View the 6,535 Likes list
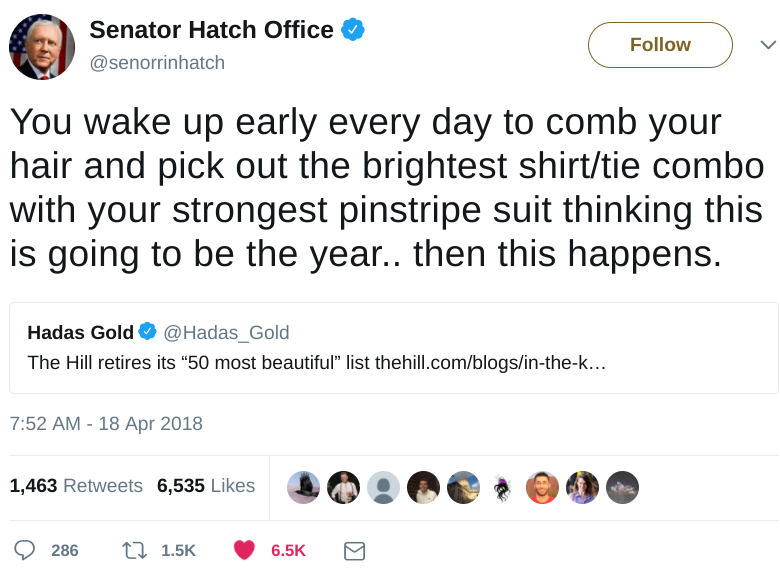The image size is (780, 576). [206, 485]
